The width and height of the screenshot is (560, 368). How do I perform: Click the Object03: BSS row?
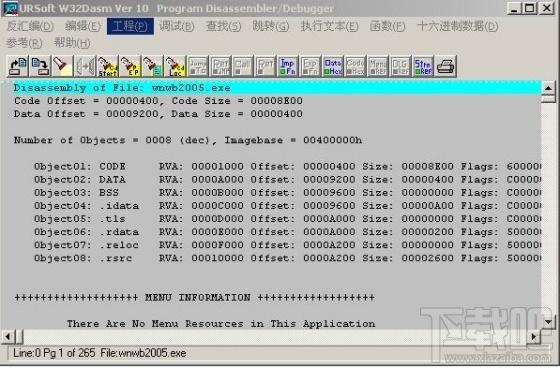pos(287,193)
